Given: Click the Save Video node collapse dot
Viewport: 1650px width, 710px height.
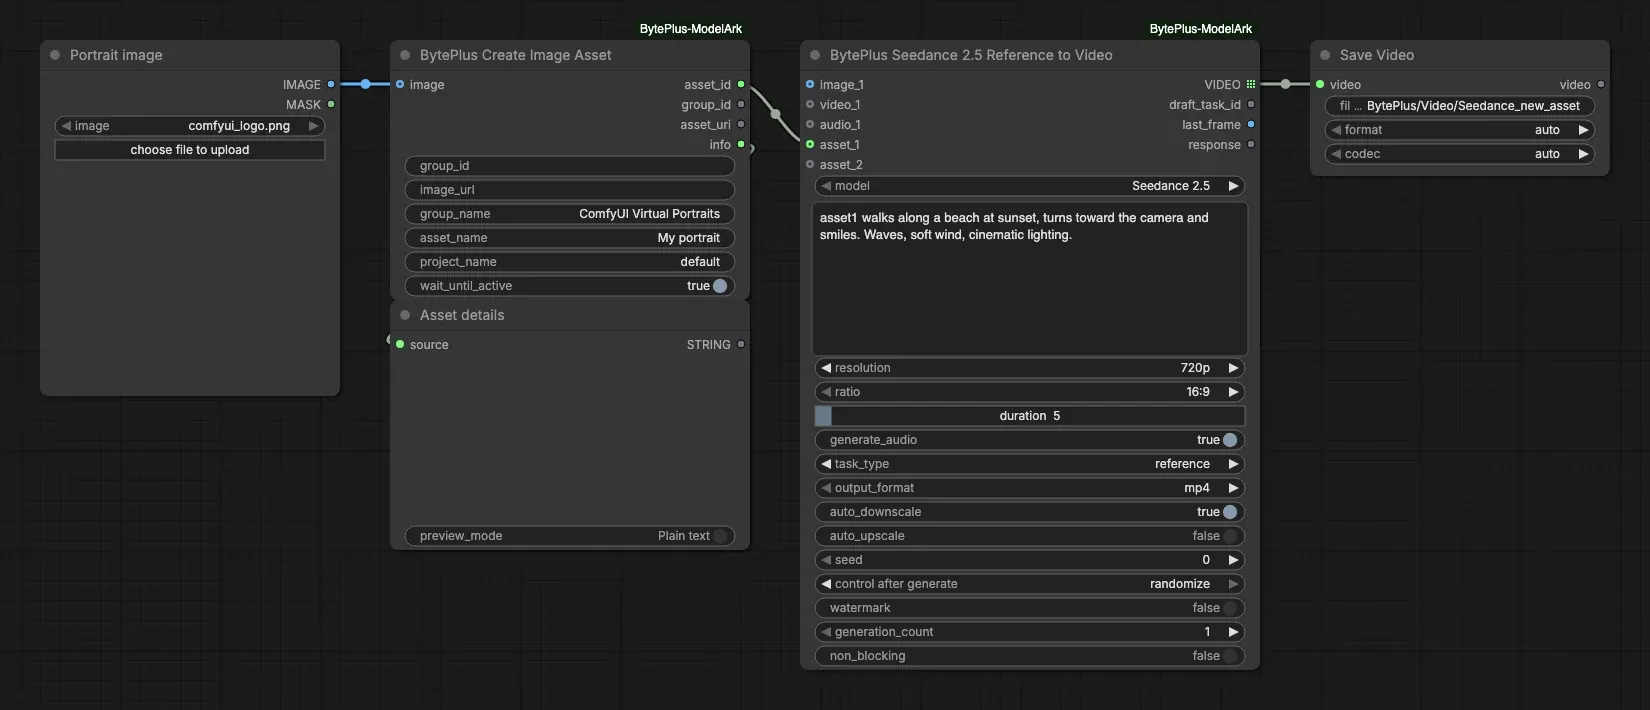Looking at the screenshot, I should 1325,55.
